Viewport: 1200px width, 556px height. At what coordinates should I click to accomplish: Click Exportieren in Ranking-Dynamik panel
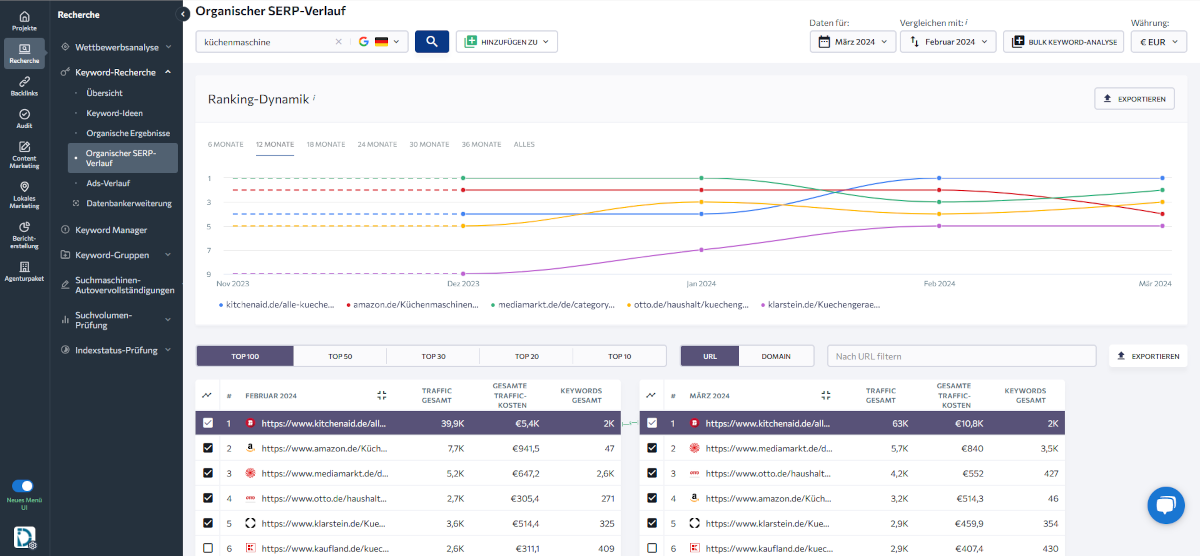1134,99
